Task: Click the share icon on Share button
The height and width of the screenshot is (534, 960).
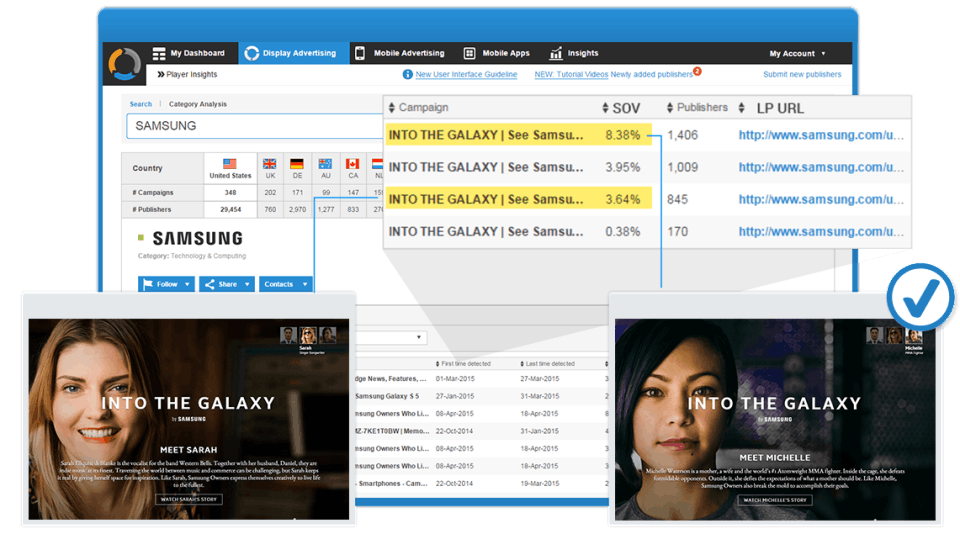Action: pyautogui.click(x=210, y=284)
